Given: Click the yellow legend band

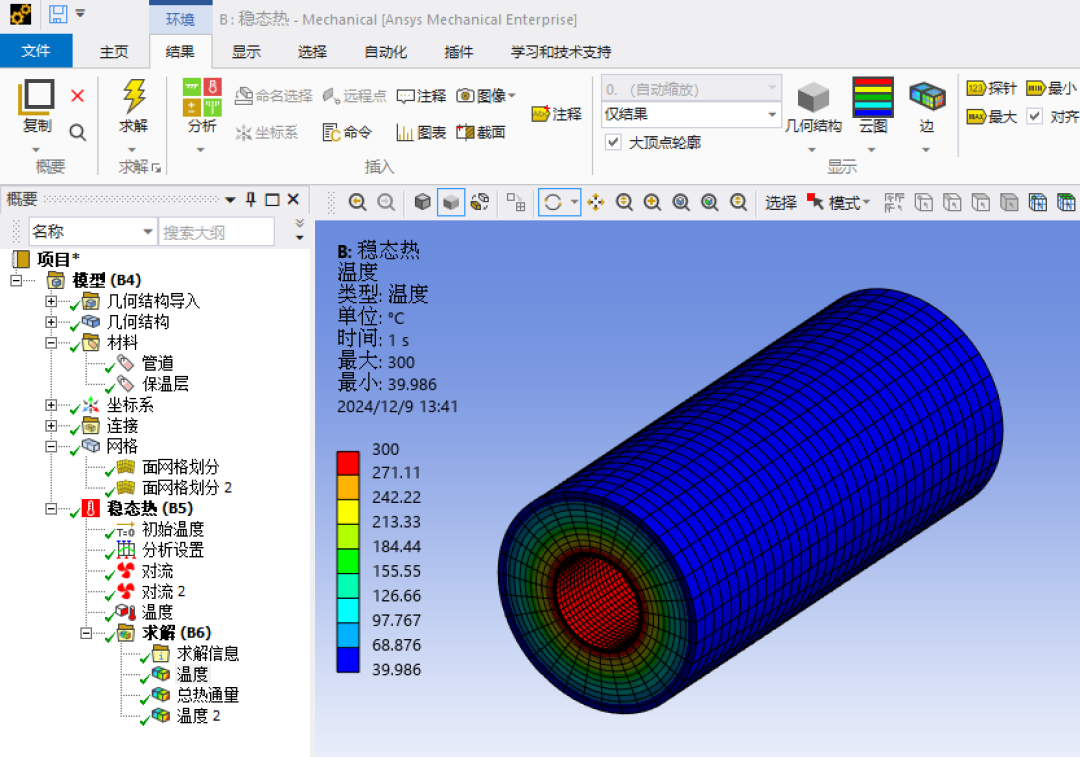Looking at the screenshot, I should click(348, 512).
